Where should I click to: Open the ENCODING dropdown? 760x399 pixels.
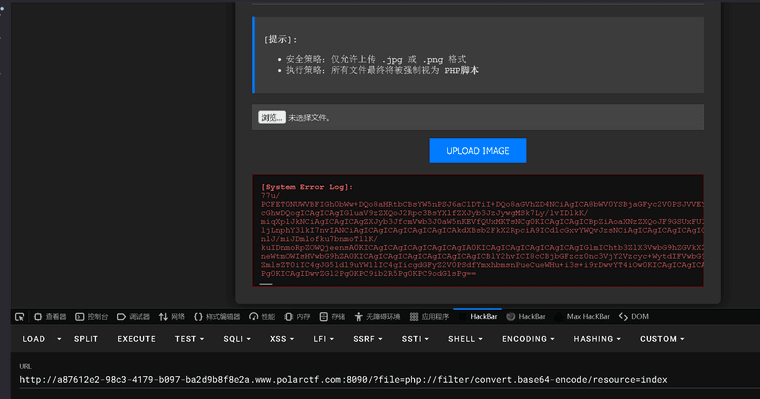(x=528, y=339)
